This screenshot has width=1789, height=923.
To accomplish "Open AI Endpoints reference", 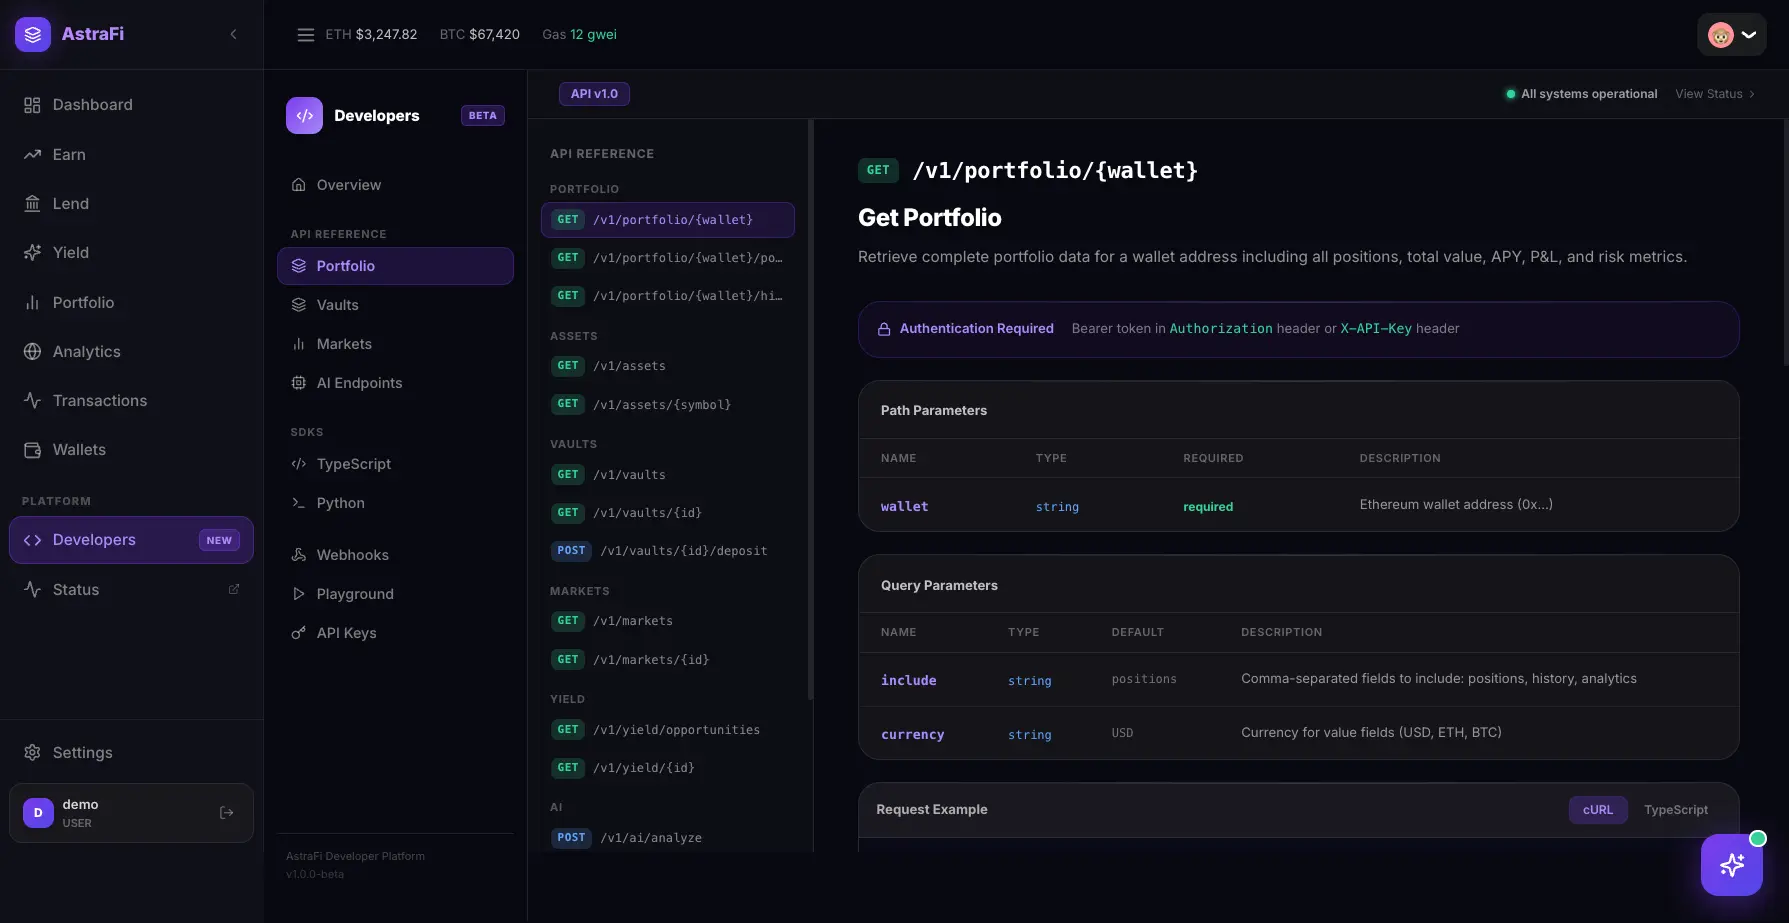I will point(395,383).
